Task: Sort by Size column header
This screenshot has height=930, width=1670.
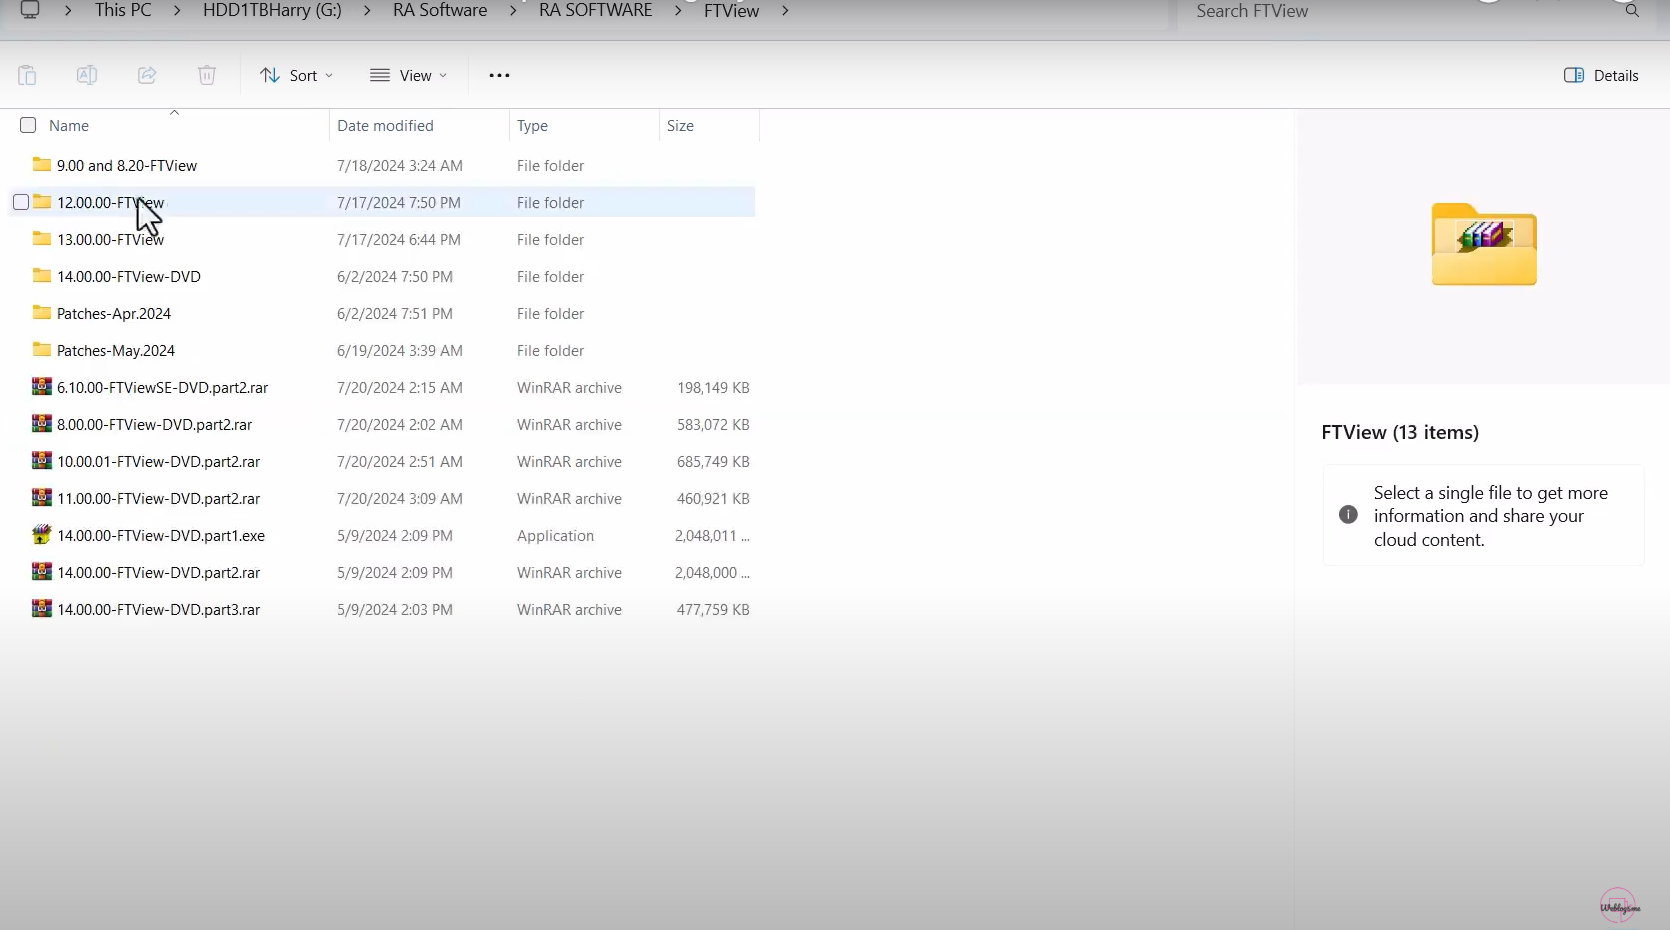Action: (x=680, y=125)
